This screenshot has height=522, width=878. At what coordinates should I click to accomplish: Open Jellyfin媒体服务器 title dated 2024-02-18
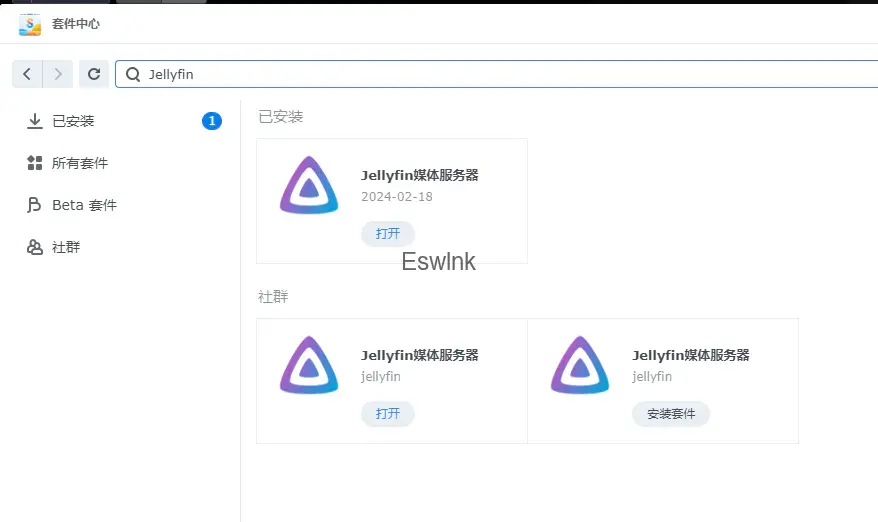coord(419,175)
